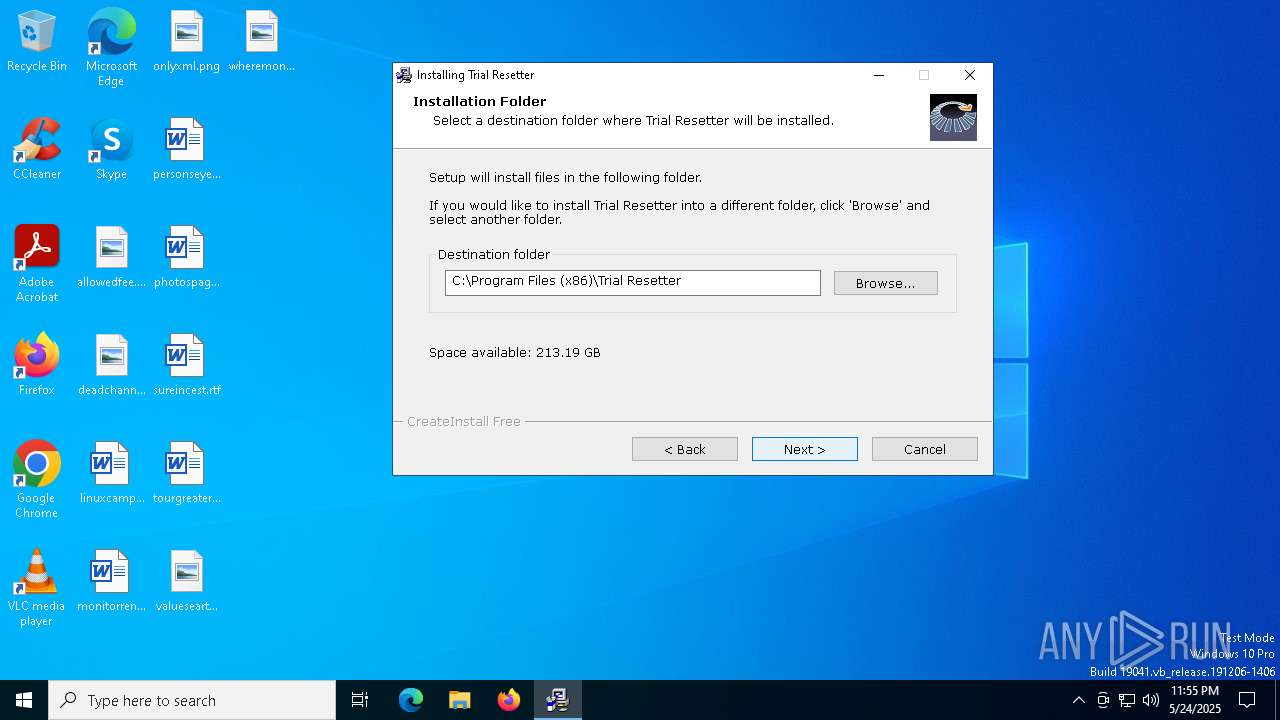Open the Recycle Bin desktop icon
The width and height of the screenshot is (1280, 720).
pos(37,41)
